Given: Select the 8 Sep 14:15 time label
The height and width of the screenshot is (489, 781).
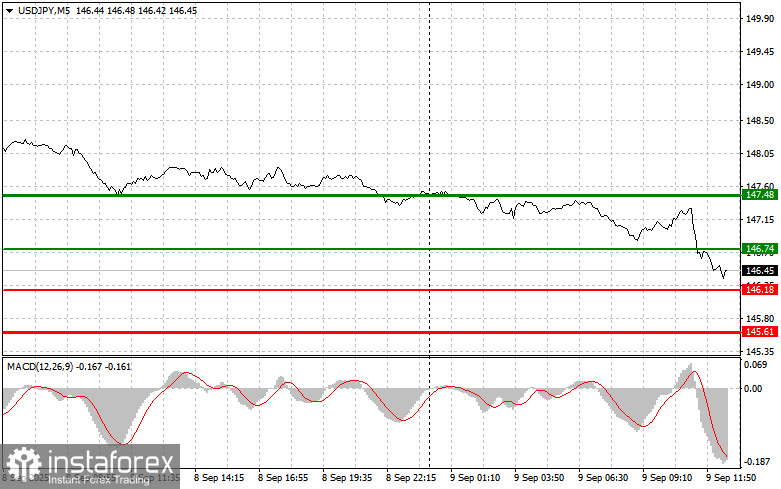Looking at the screenshot, I should (x=219, y=478).
